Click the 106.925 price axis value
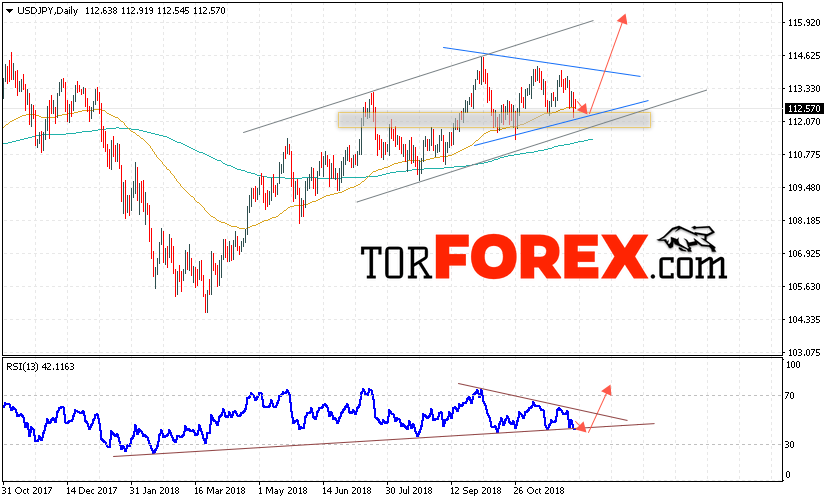This screenshot has height=502, width=825. 804,254
